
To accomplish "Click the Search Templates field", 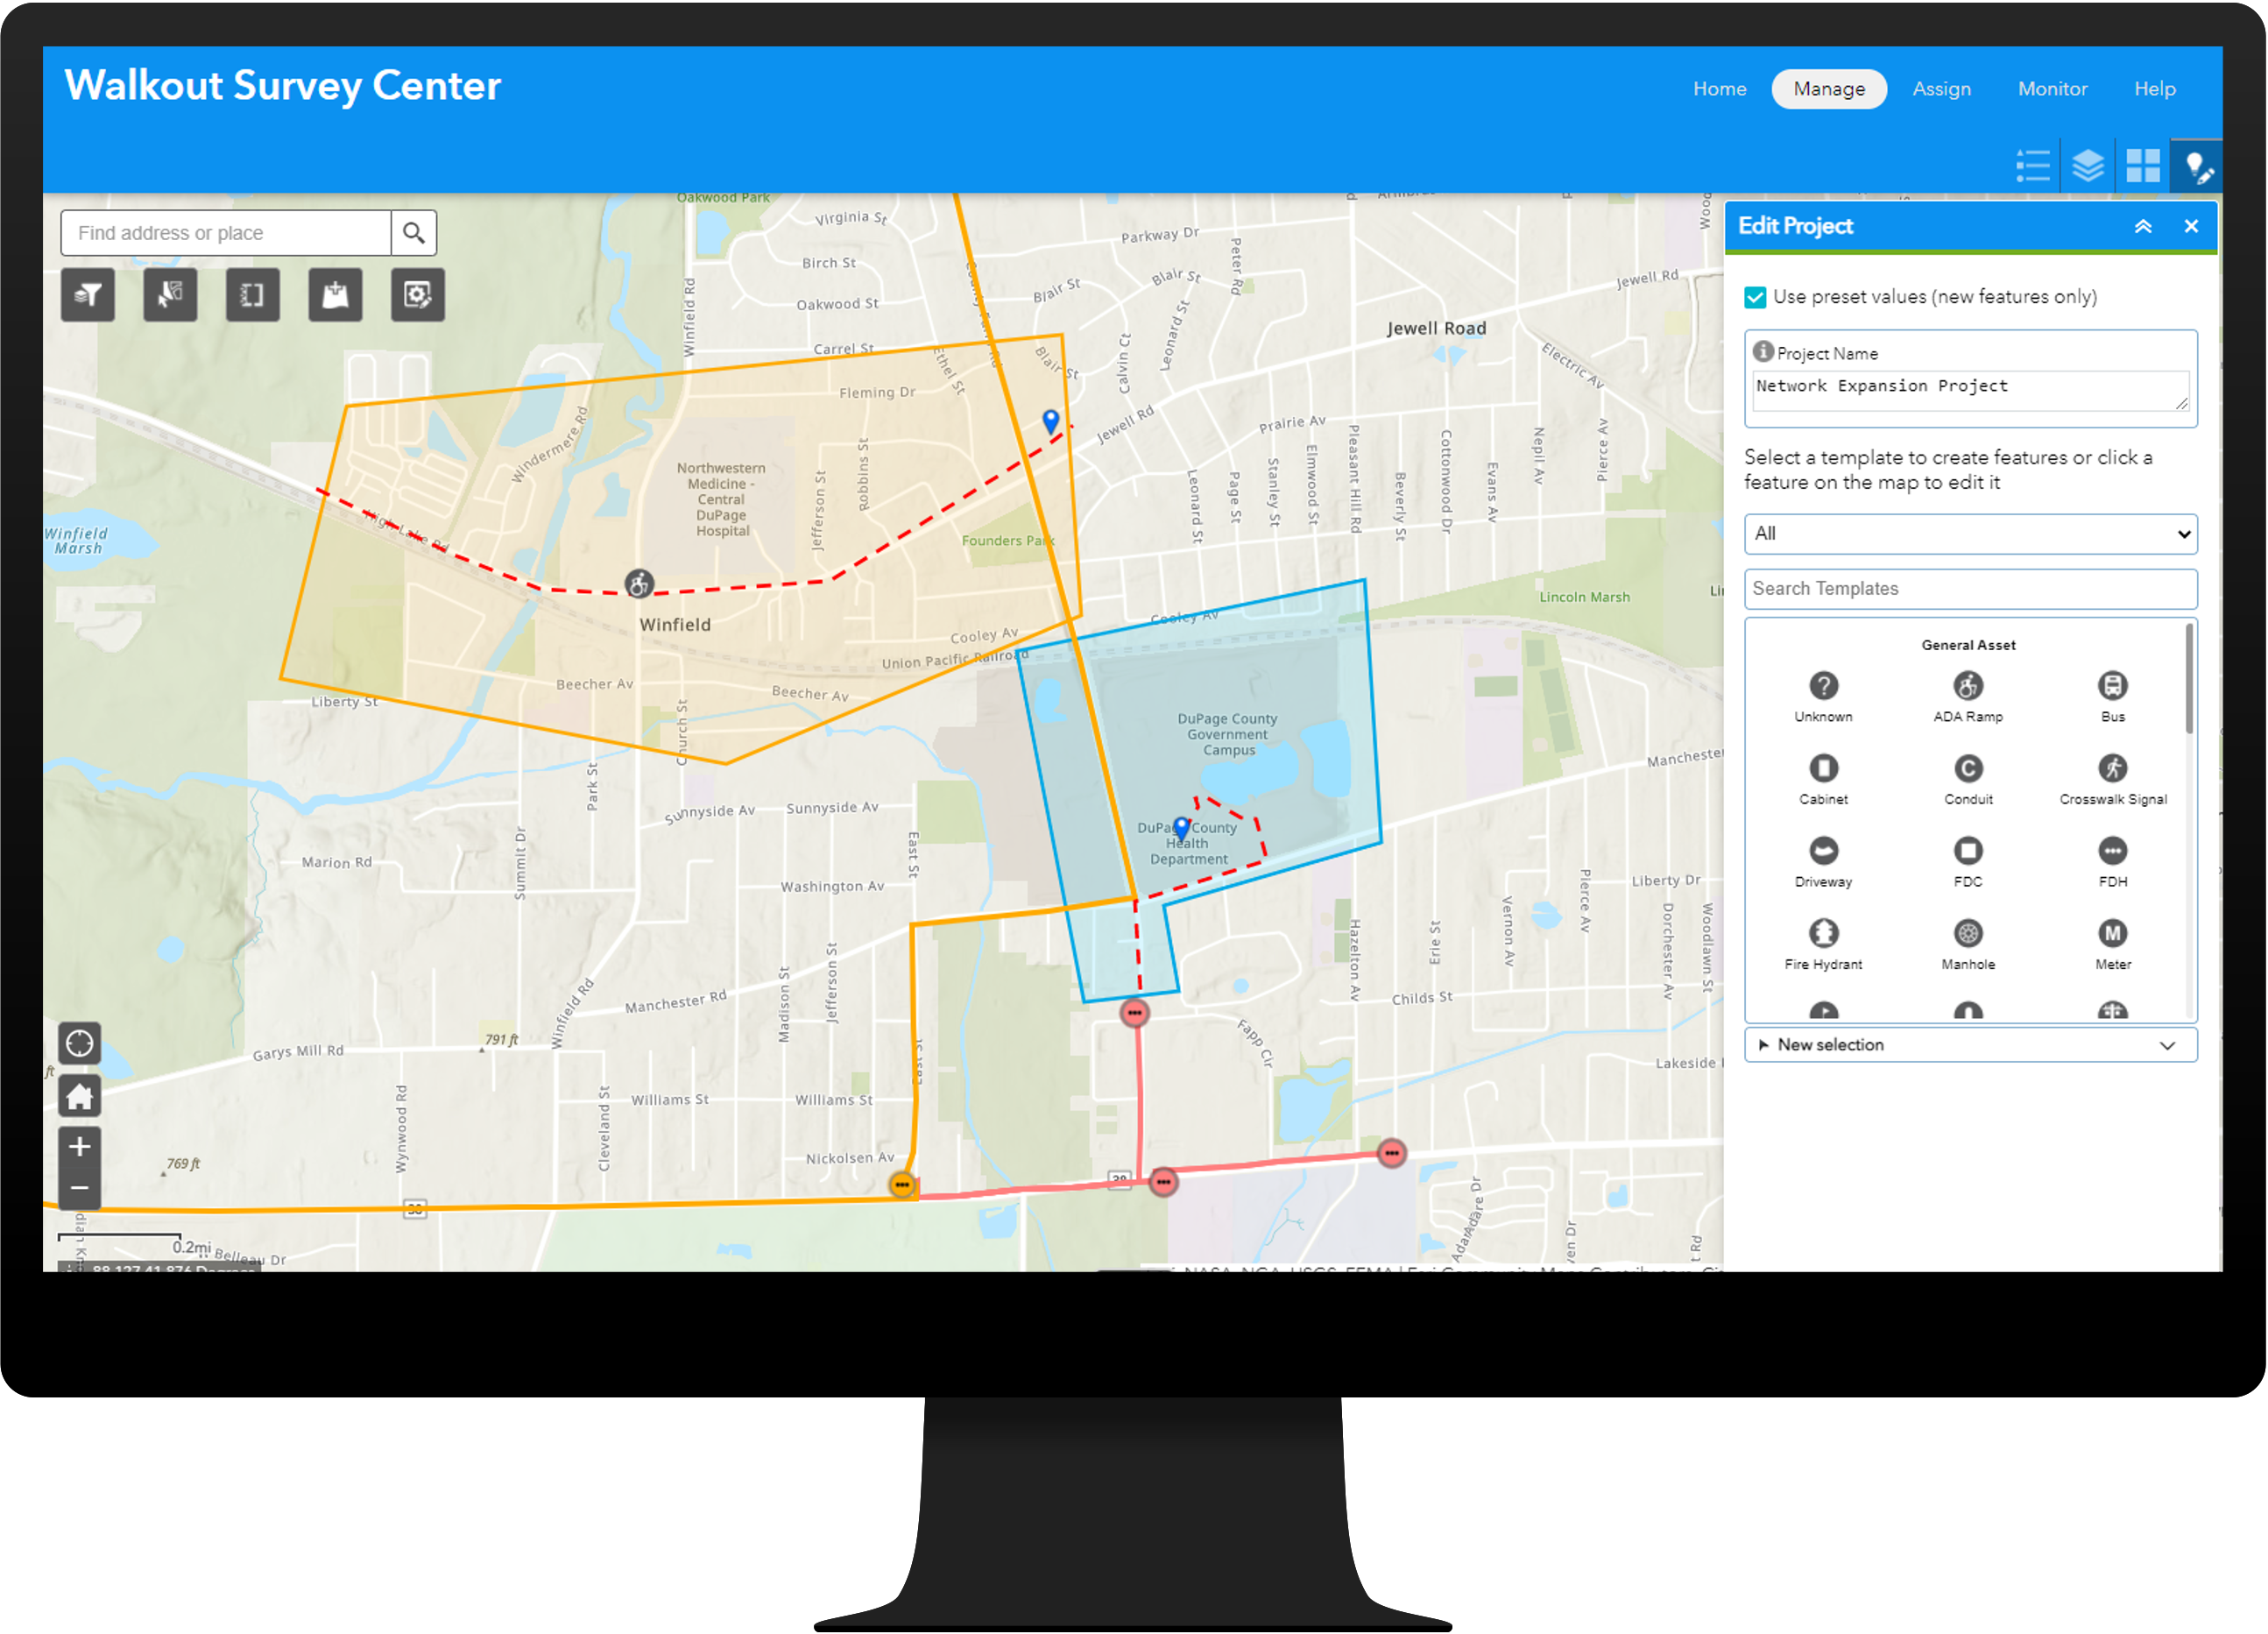I will tap(1969, 589).
